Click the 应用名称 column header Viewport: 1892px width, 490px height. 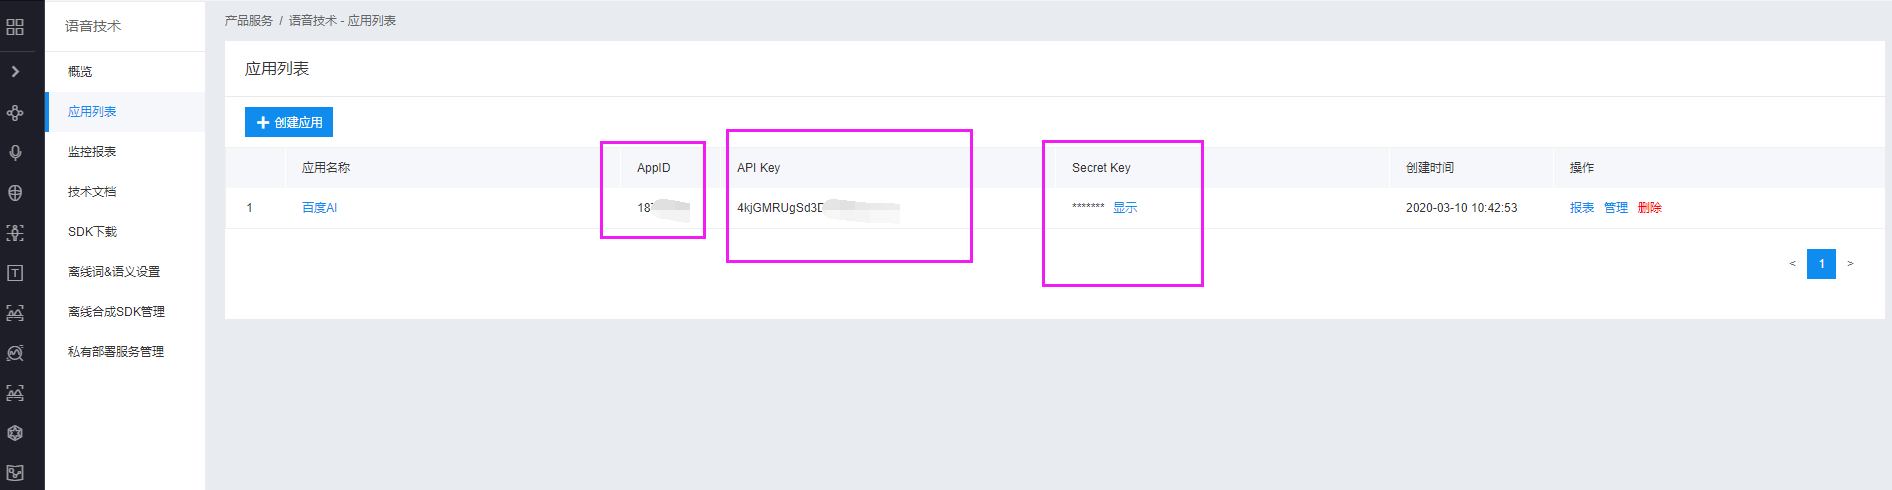pos(326,168)
